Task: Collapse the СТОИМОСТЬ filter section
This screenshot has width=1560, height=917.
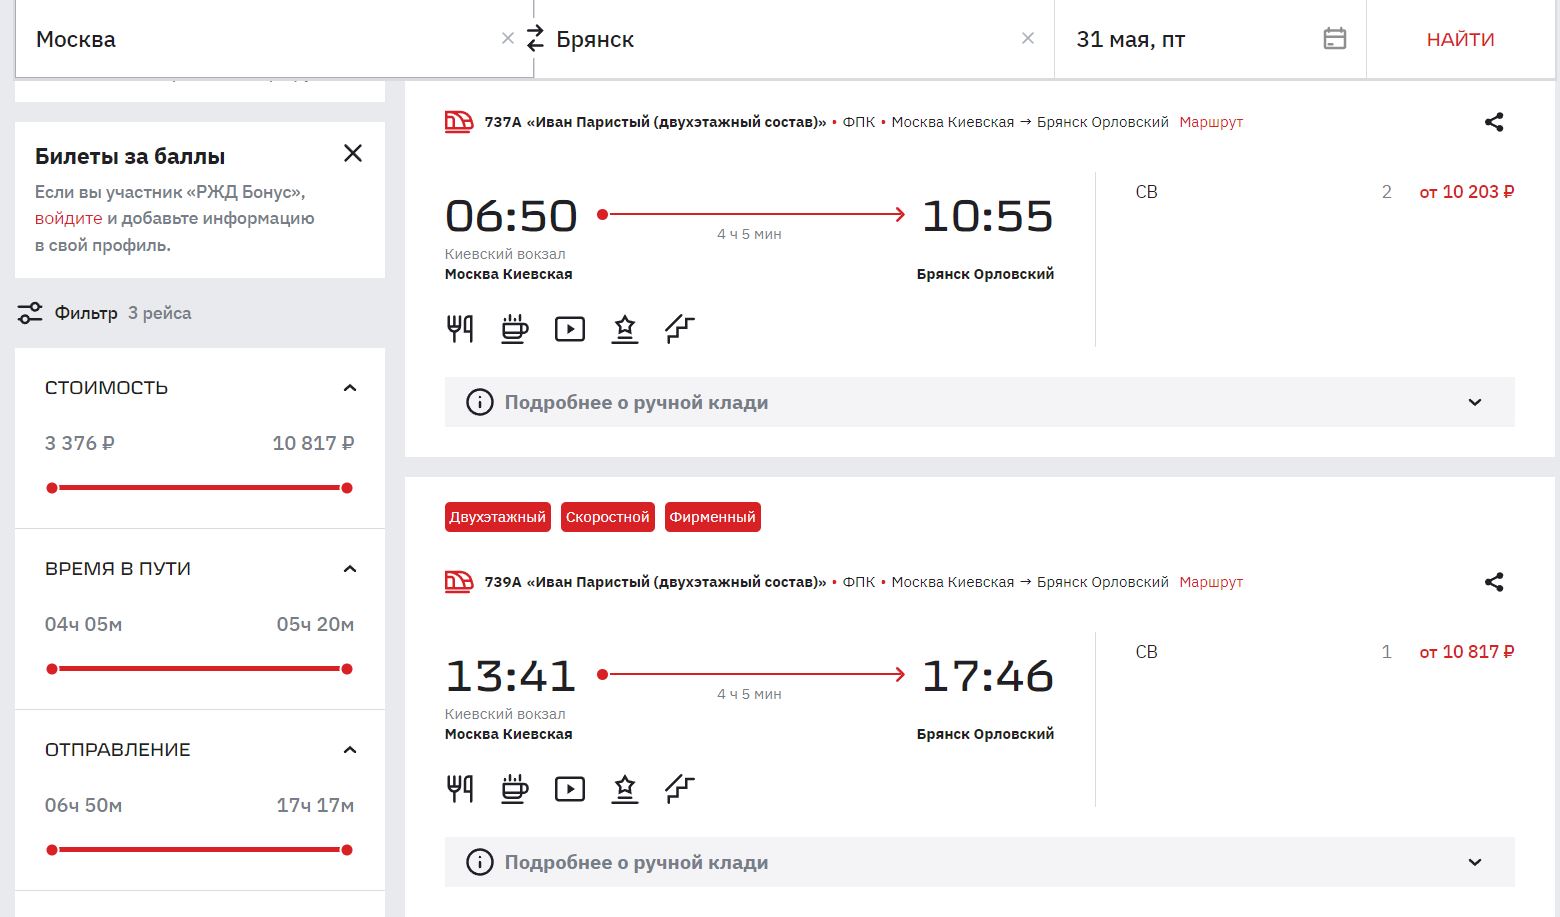Action: click(x=350, y=388)
